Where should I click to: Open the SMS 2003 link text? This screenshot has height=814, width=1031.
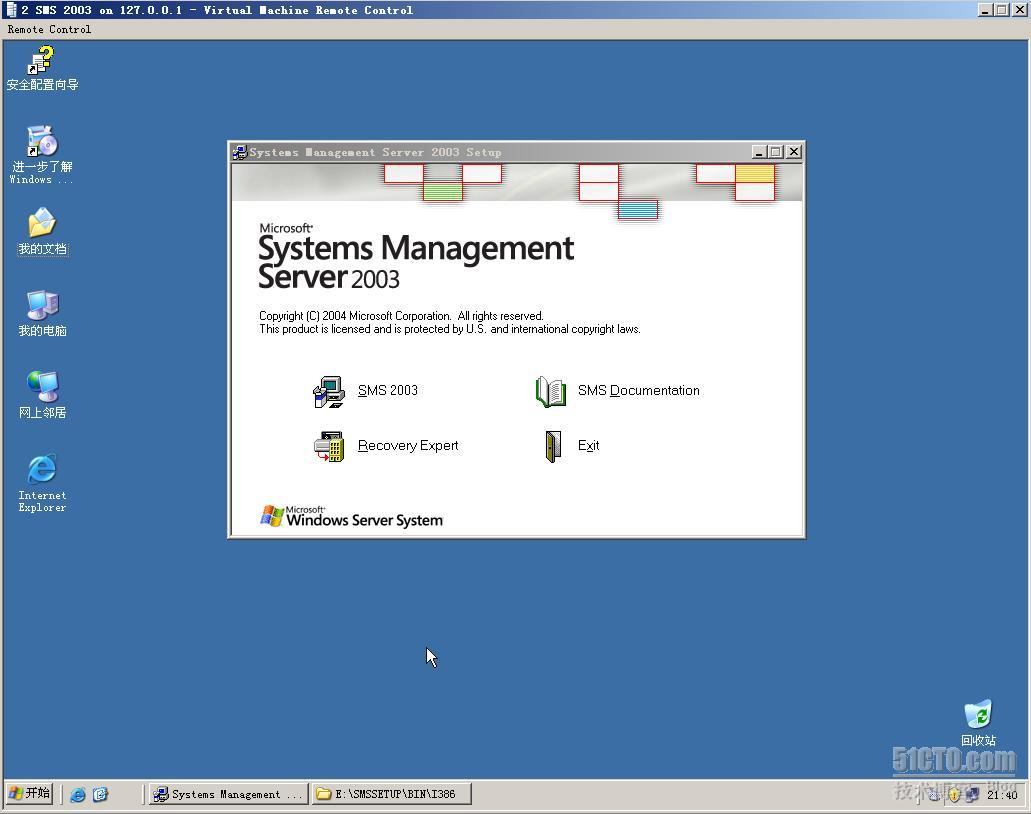coord(388,391)
